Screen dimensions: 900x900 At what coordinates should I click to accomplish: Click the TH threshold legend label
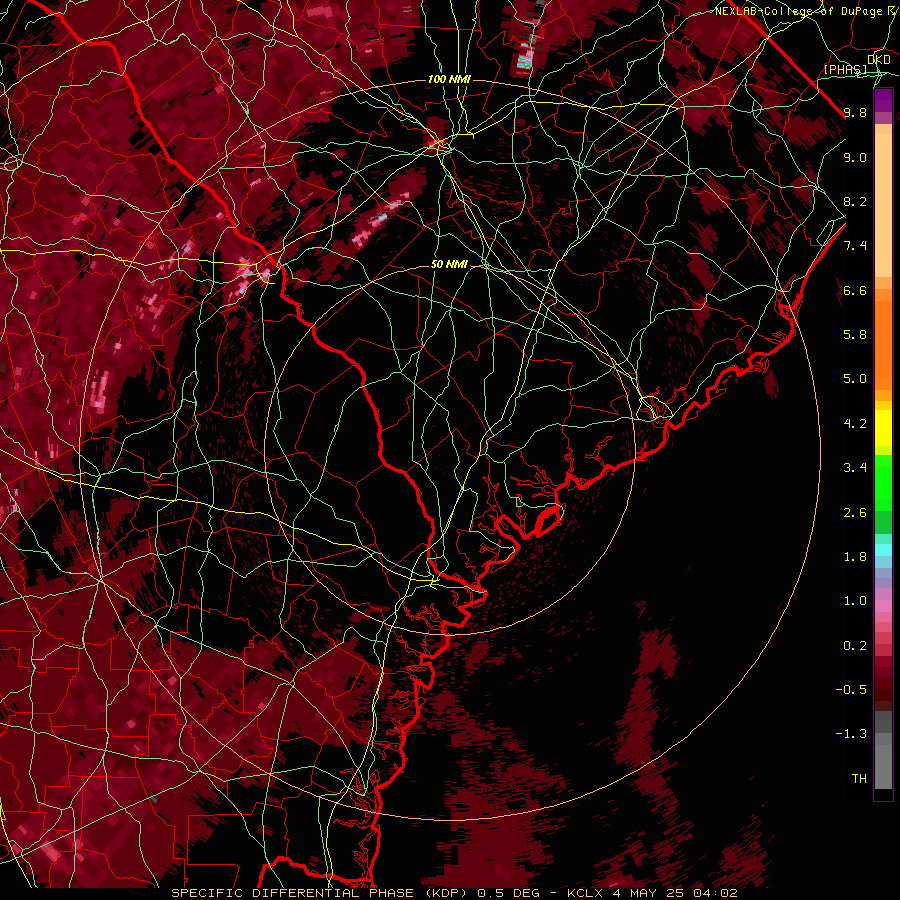click(x=859, y=779)
